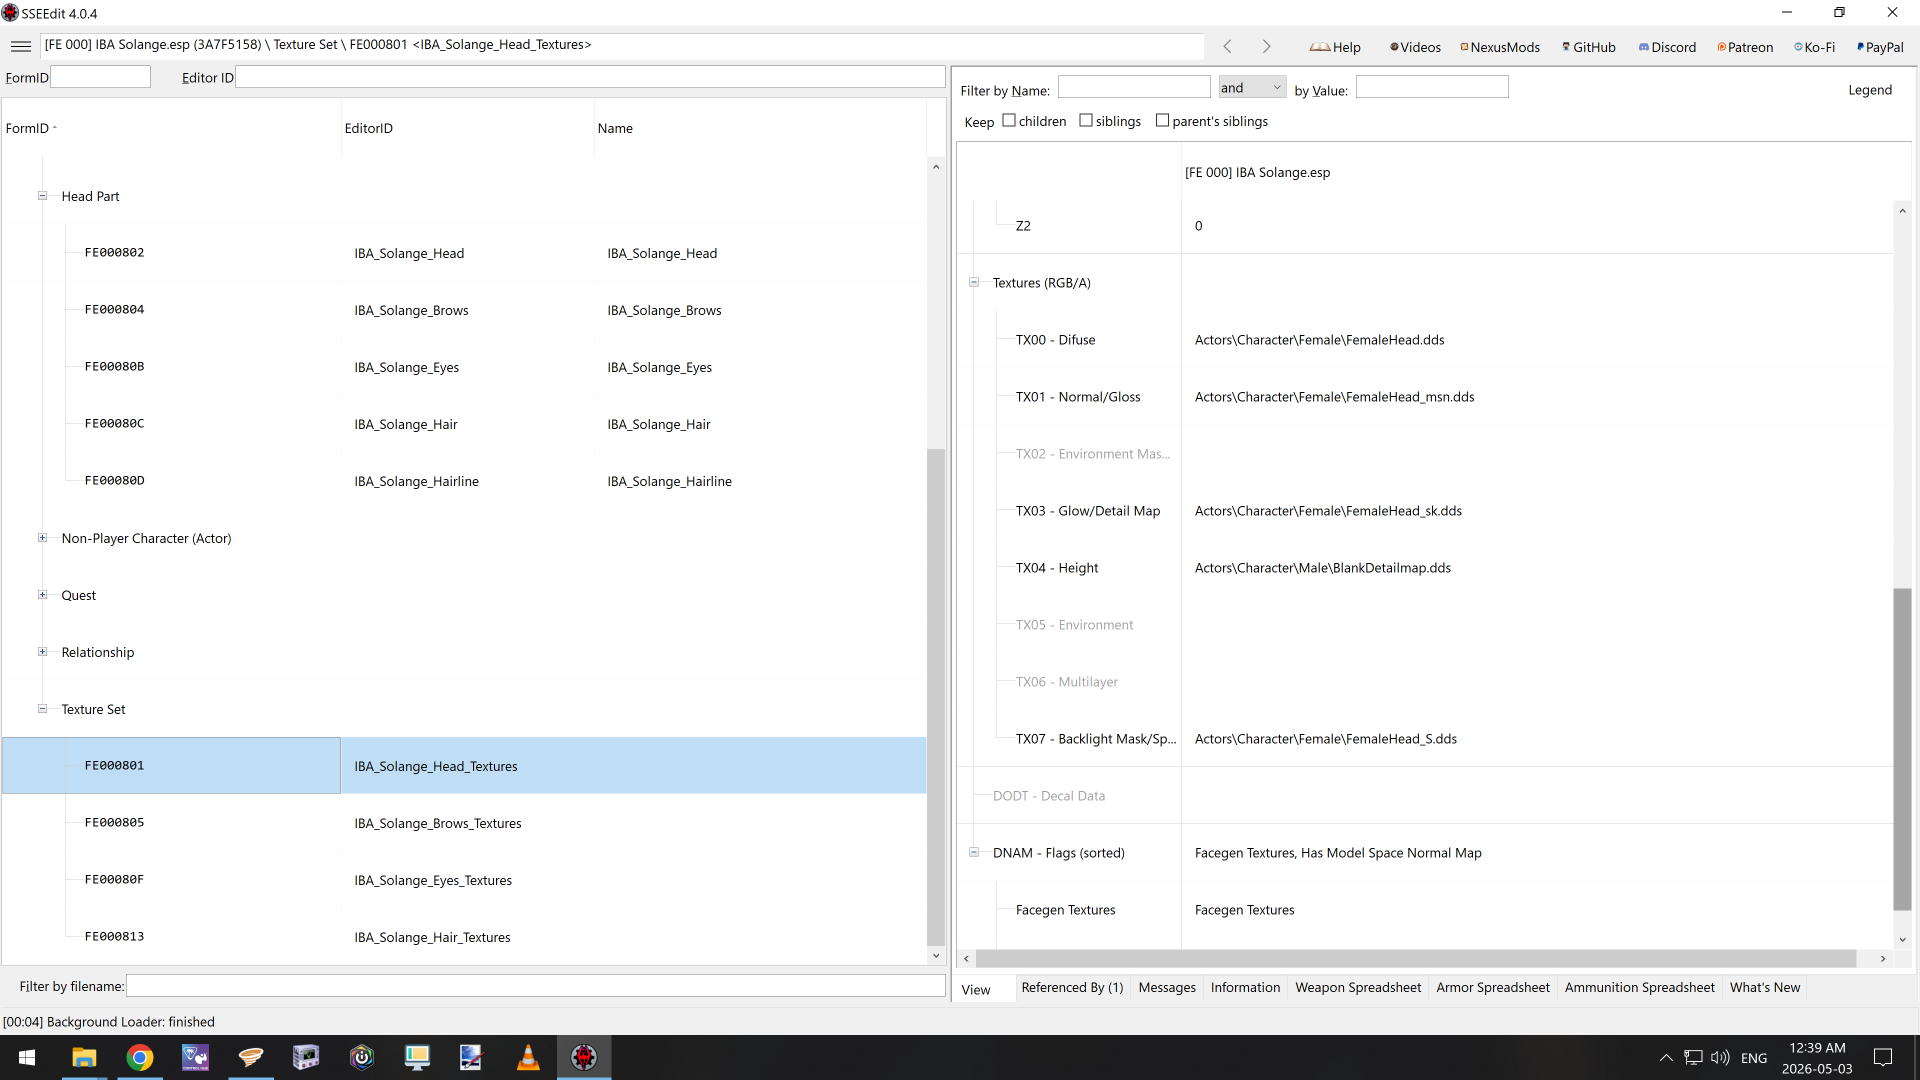Open Help from the toolbar
1920x1080 pixels.
coord(1335,47)
